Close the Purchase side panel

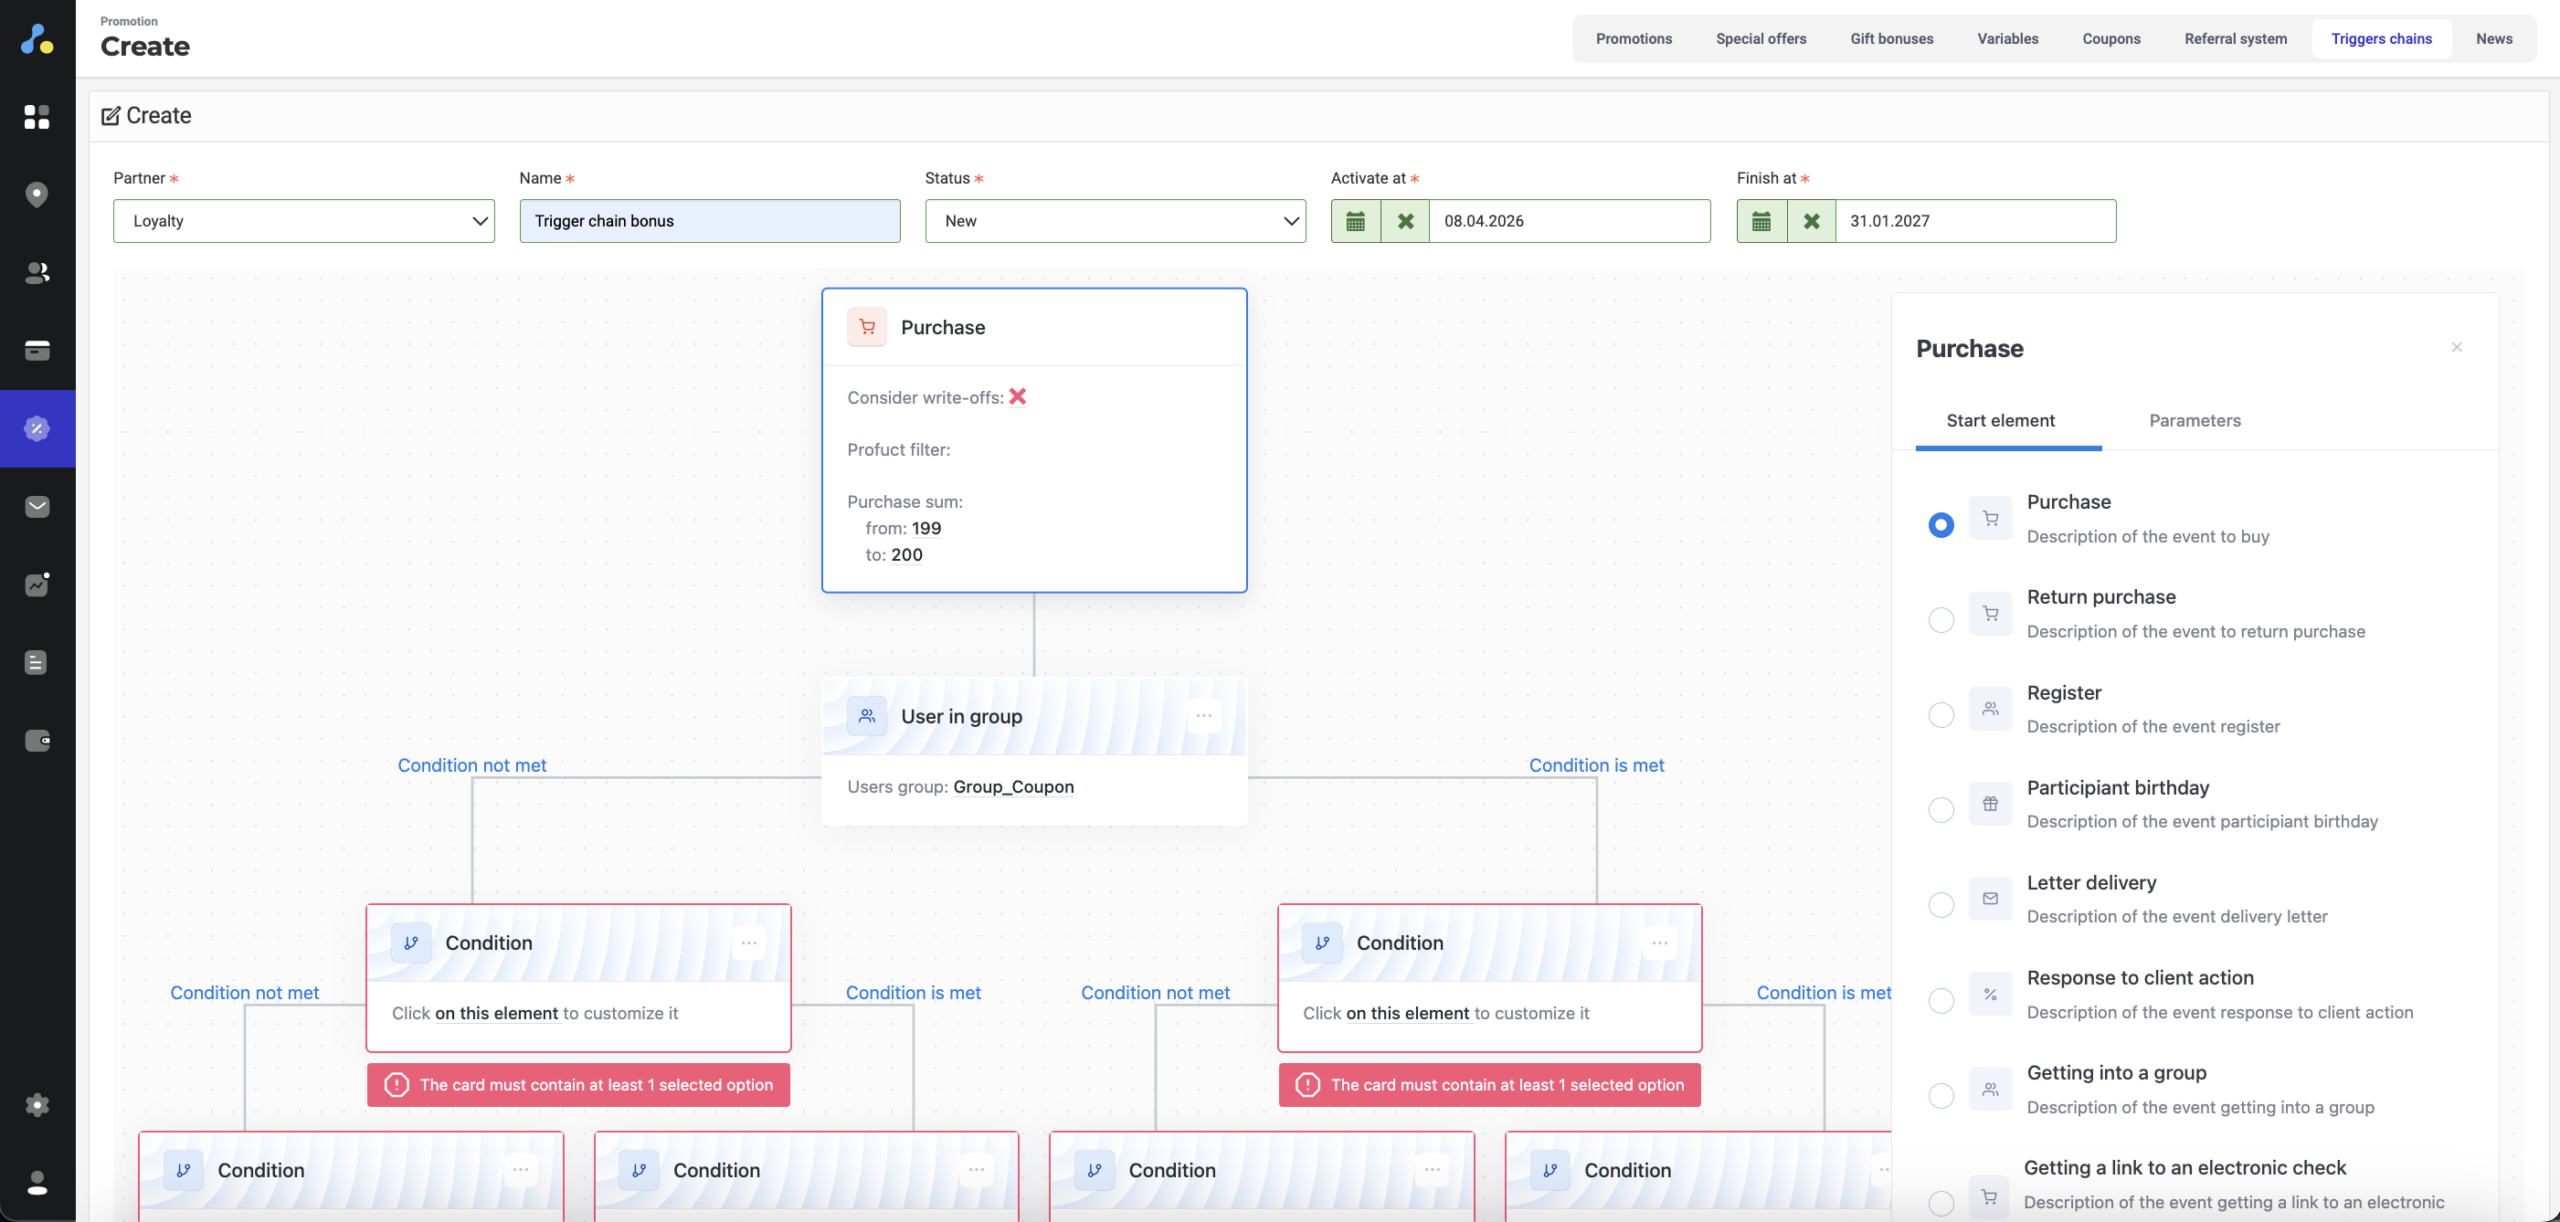pos(2457,347)
